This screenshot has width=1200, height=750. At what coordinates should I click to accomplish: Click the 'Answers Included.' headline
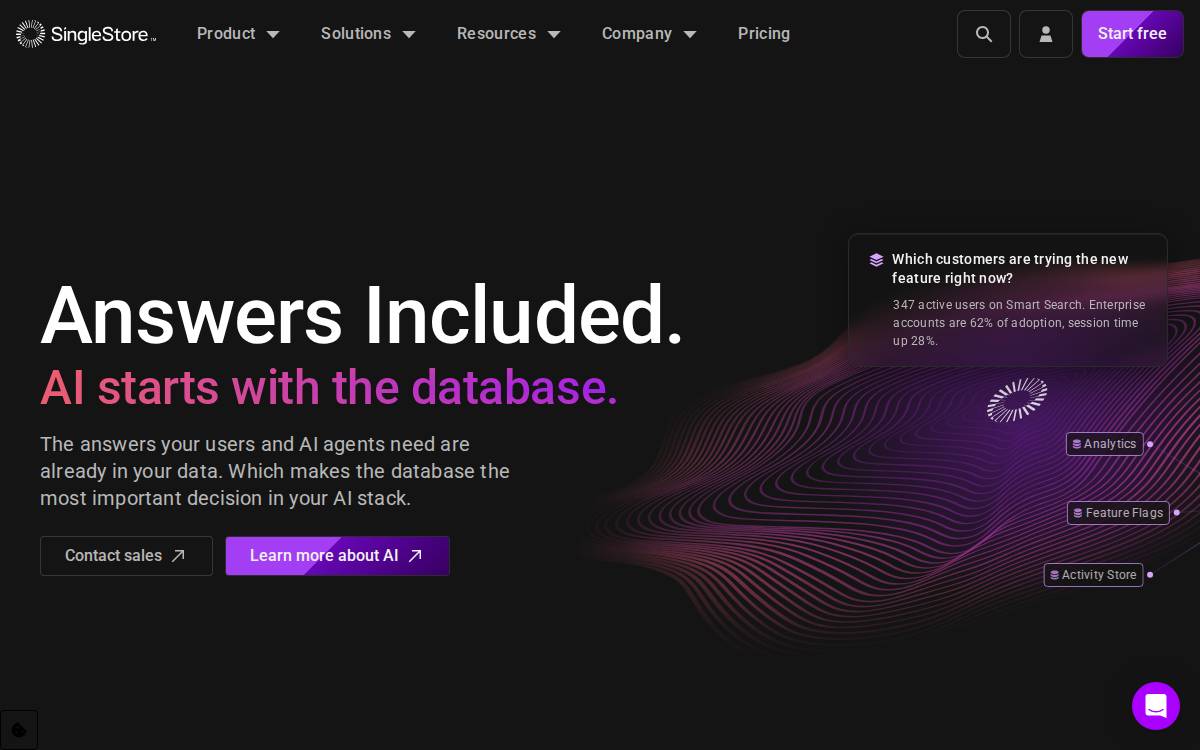(x=362, y=315)
